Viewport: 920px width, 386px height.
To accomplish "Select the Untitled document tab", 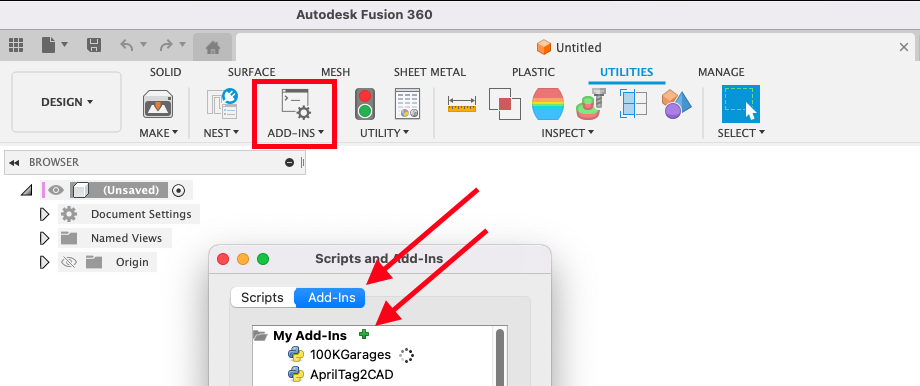I will [x=569, y=48].
